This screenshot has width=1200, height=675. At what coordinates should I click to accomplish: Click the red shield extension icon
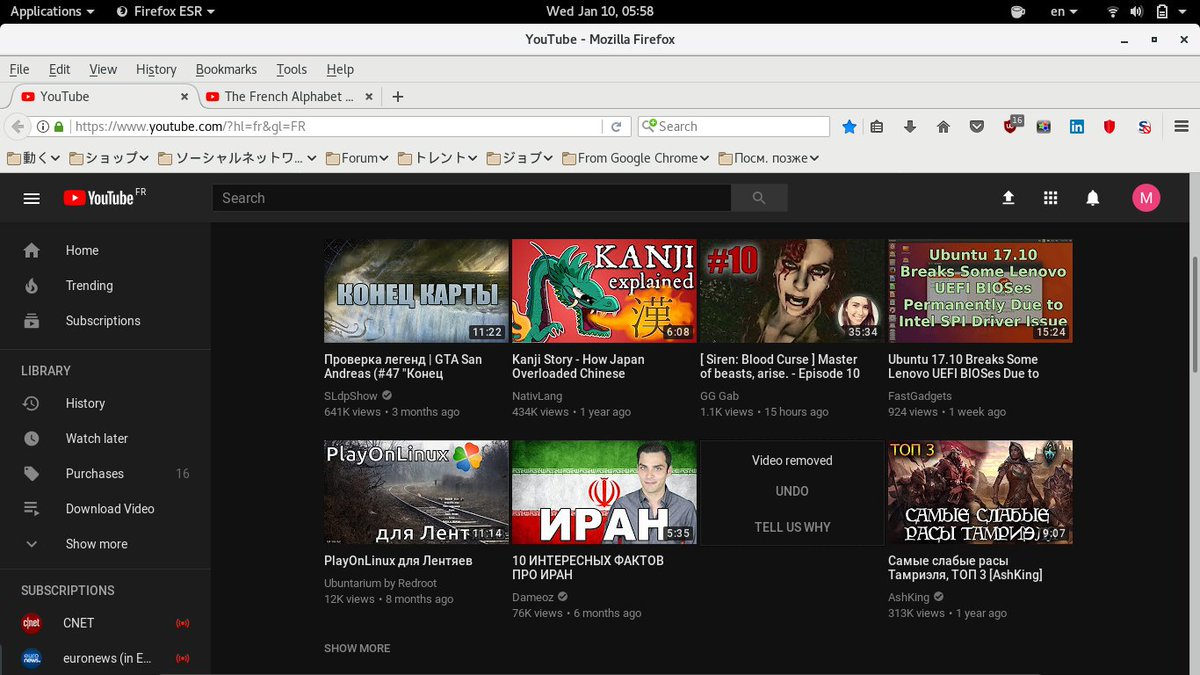click(x=1109, y=127)
